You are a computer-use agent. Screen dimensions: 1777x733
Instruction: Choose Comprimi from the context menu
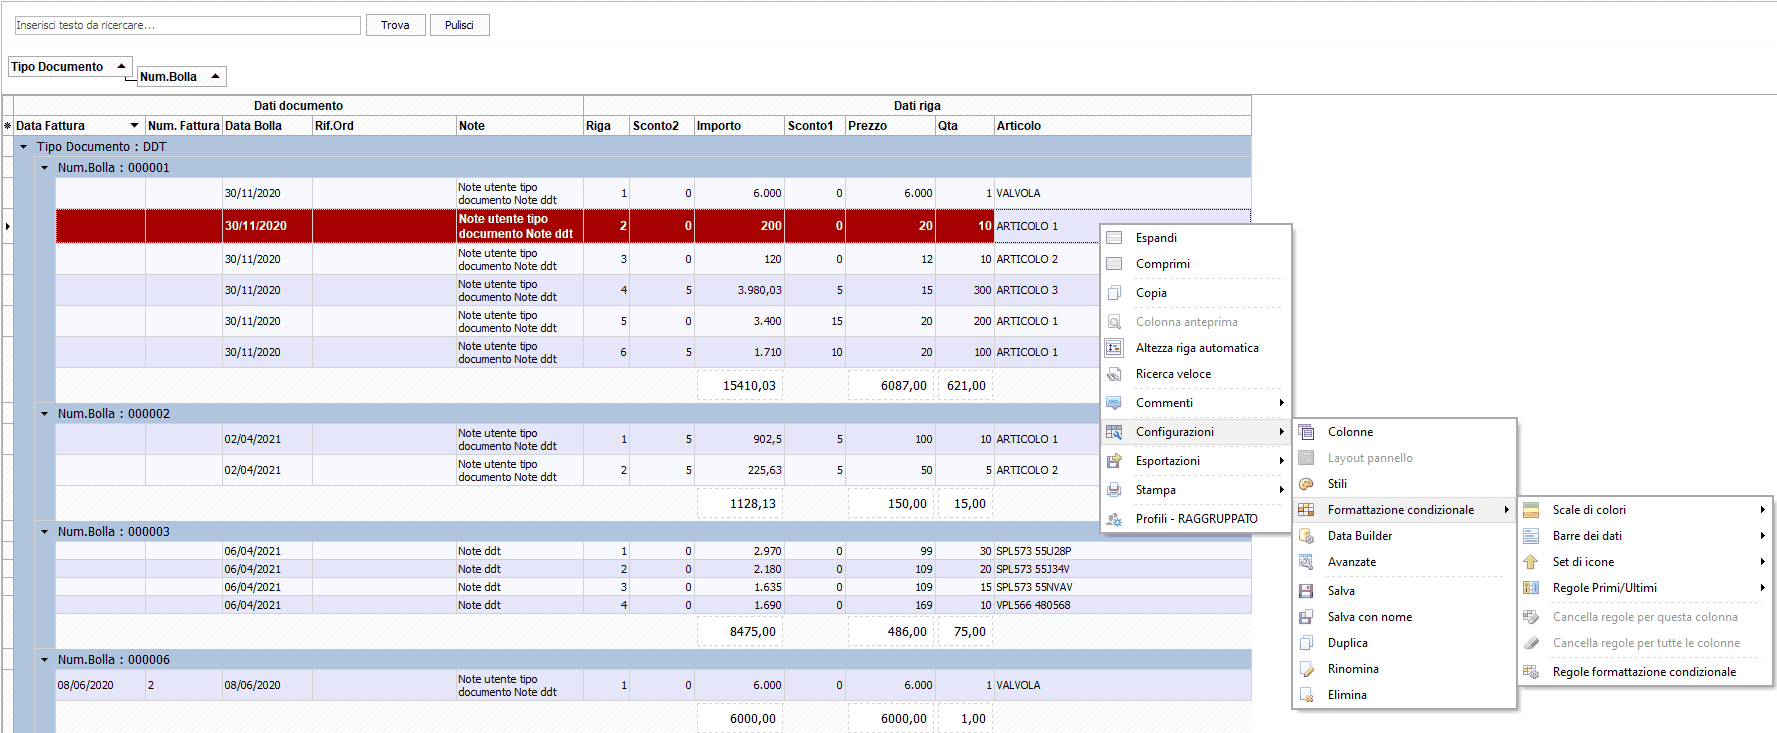(1196, 264)
